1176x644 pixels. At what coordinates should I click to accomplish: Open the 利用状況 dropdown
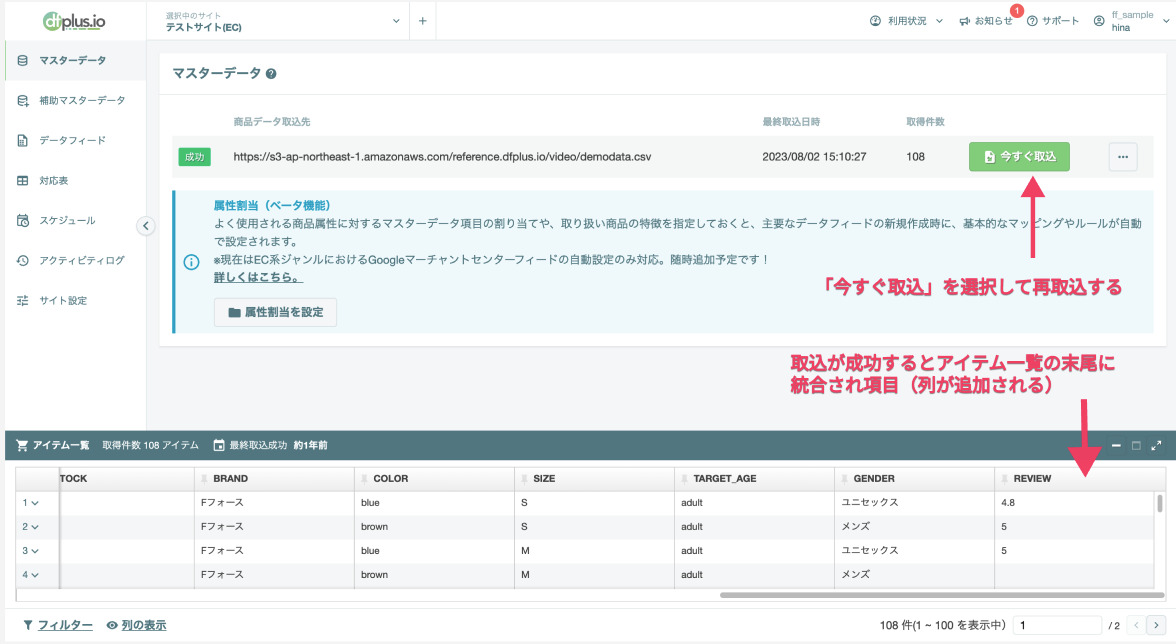(x=905, y=21)
